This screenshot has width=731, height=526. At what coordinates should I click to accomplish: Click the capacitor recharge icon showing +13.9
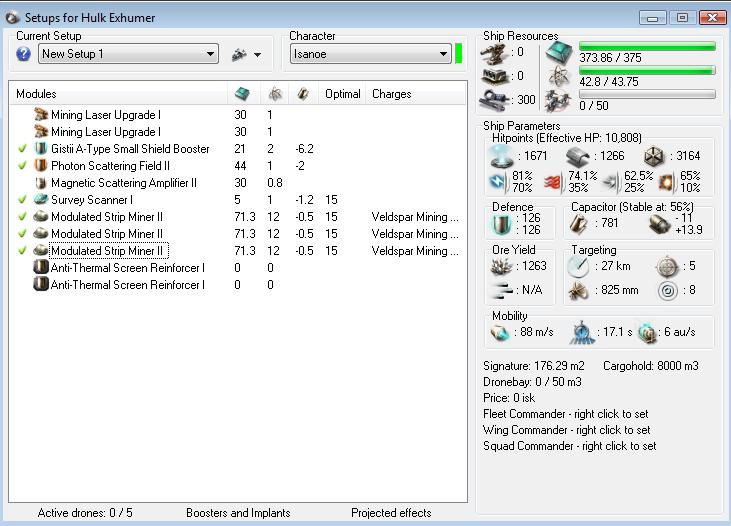(659, 224)
